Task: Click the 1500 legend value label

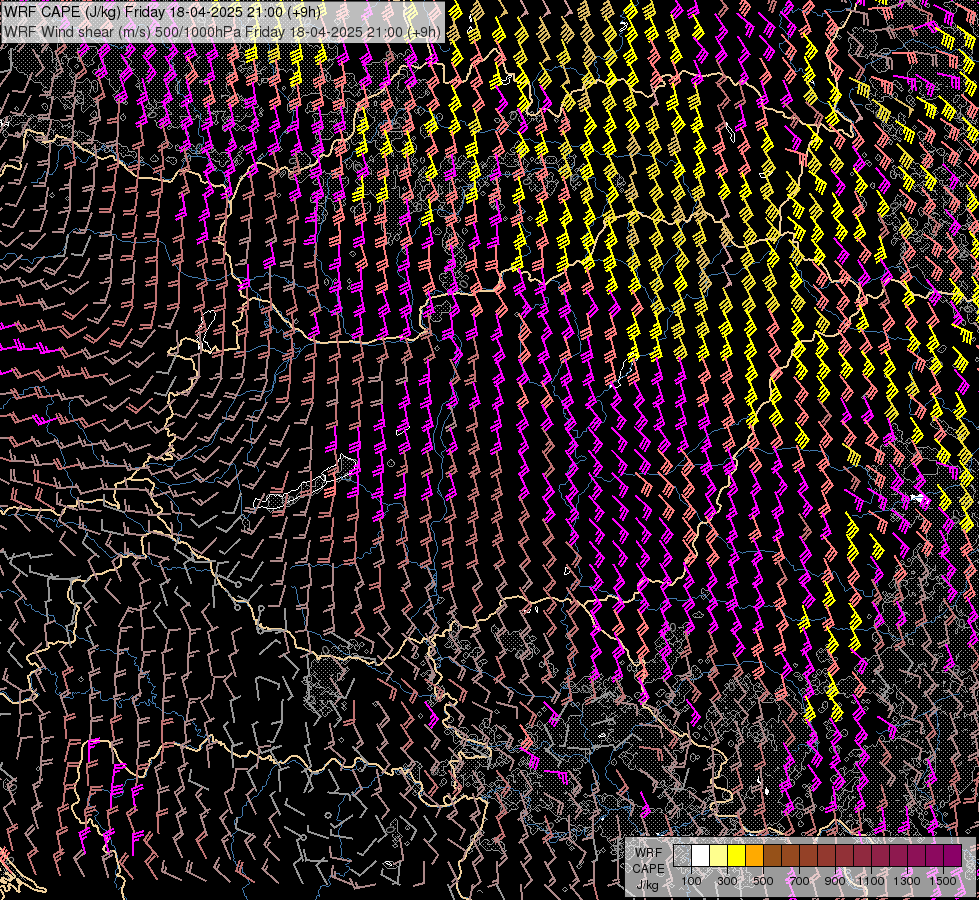Action: pos(943,881)
